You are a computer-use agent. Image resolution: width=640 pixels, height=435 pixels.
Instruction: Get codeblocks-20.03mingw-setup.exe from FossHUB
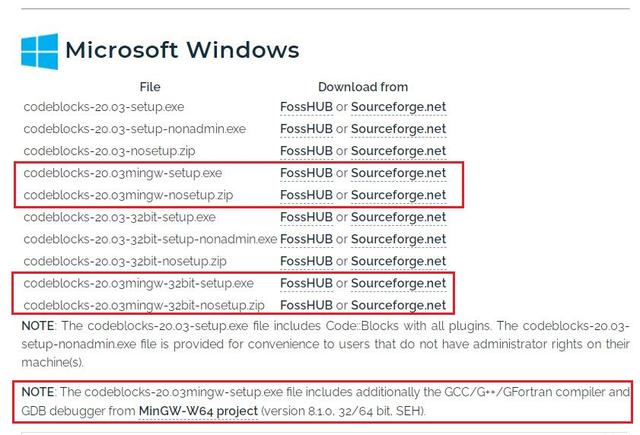307,173
